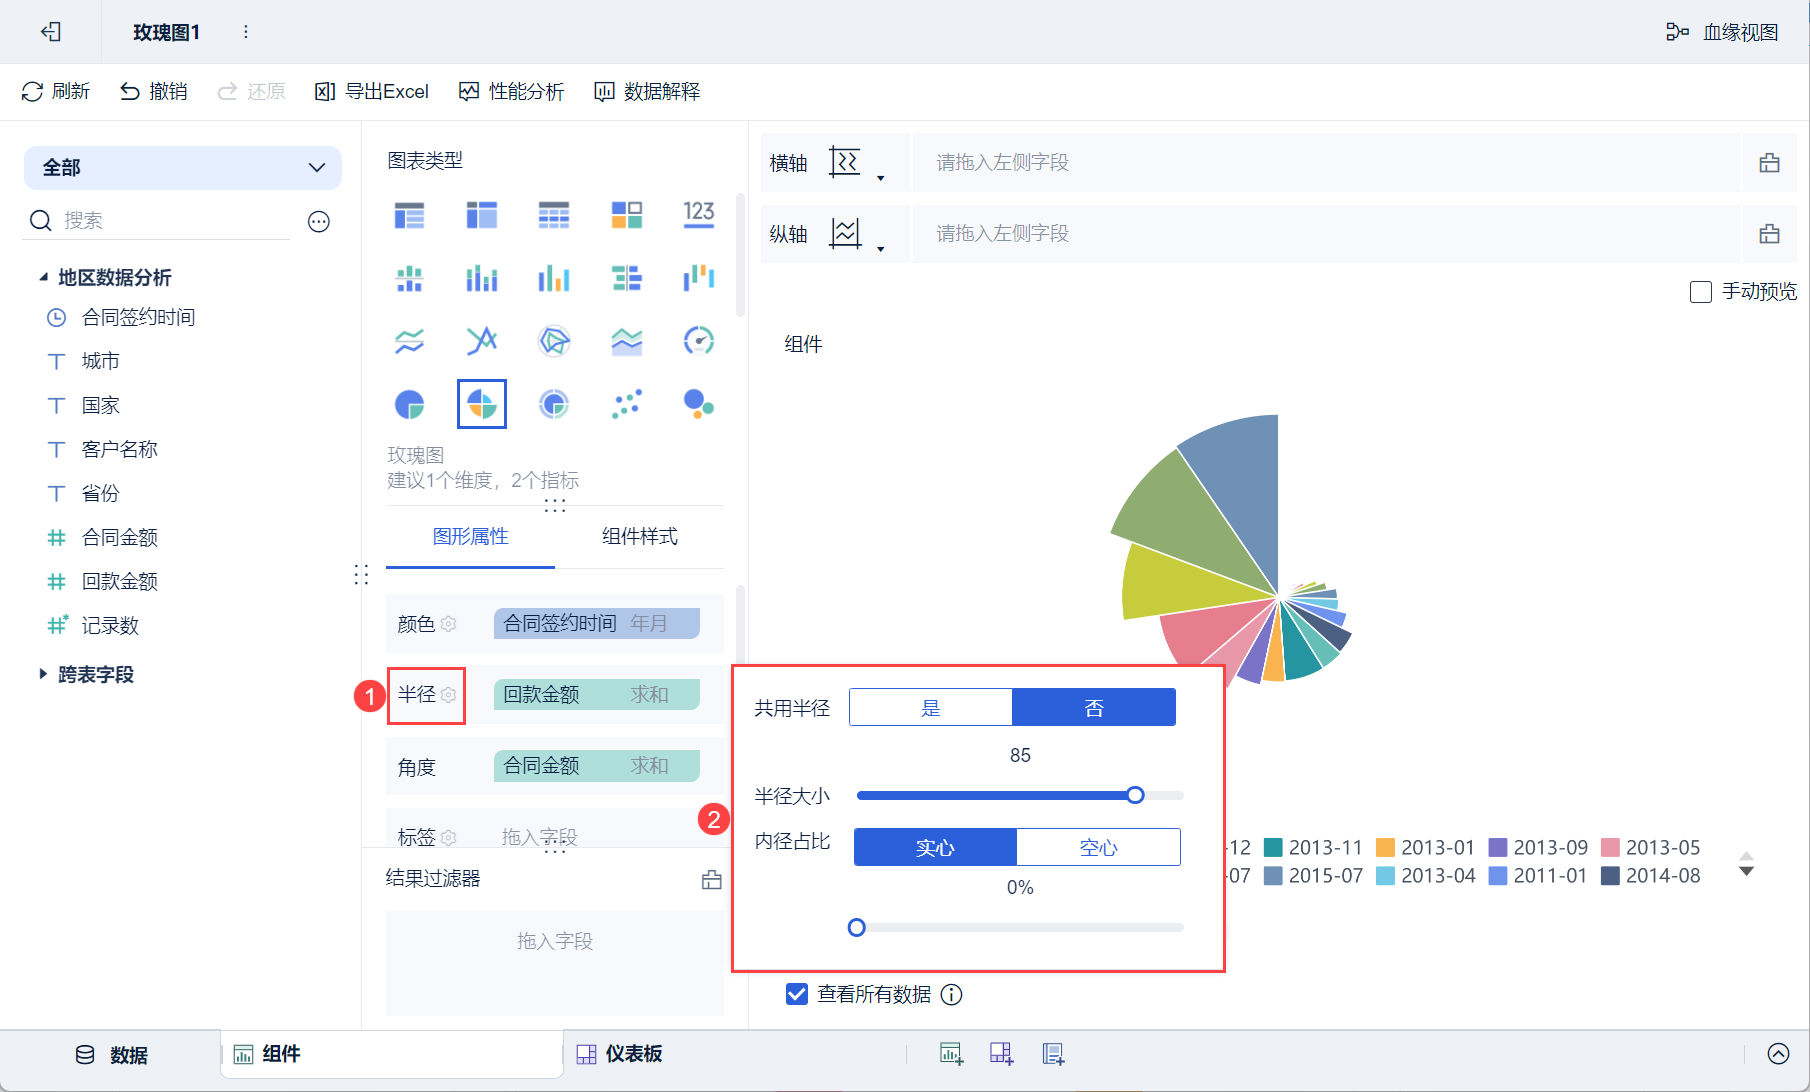Select the donut ring chart icon
Viewport: 1810px width, 1092px height.
pyautogui.click(x=554, y=404)
